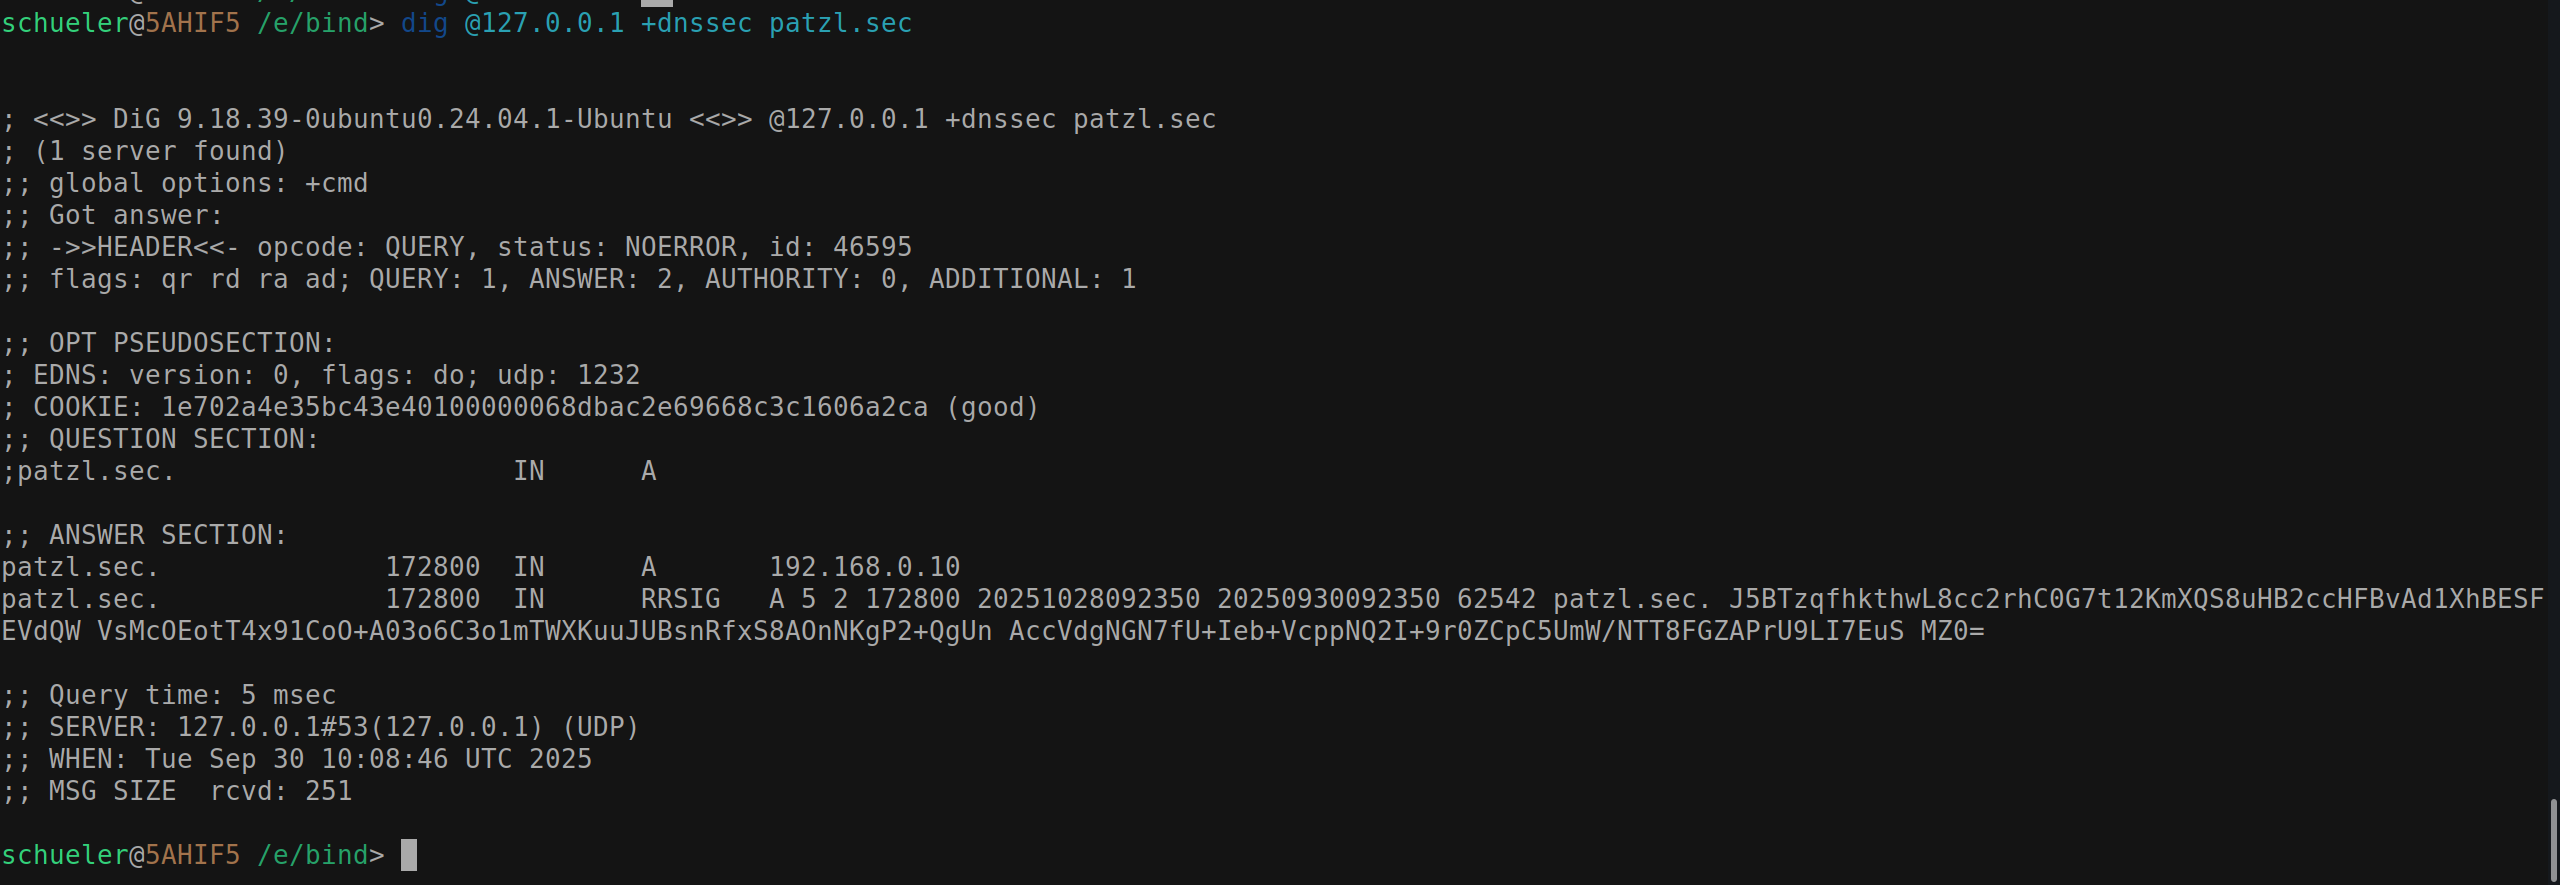Screen dimensions: 2560x885
Task: Click the header id 46595
Action: (x=872, y=247)
